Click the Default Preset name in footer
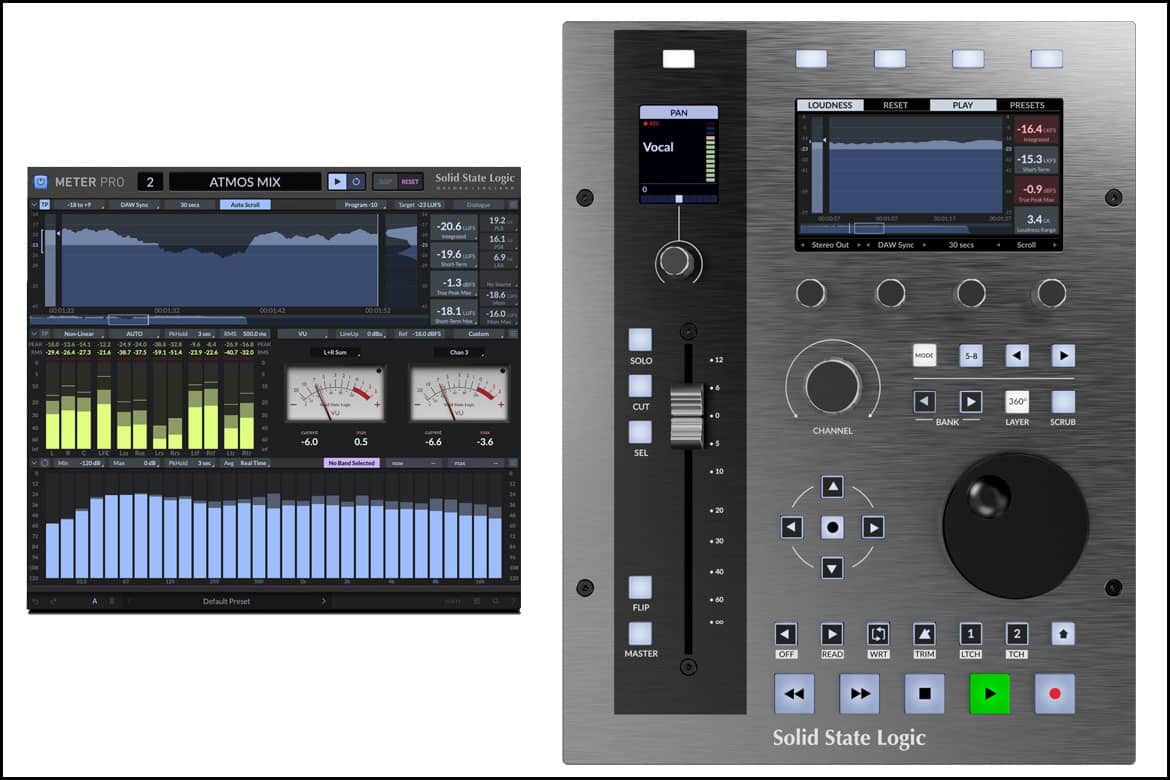Image resolution: width=1170 pixels, height=780 pixels. point(226,601)
